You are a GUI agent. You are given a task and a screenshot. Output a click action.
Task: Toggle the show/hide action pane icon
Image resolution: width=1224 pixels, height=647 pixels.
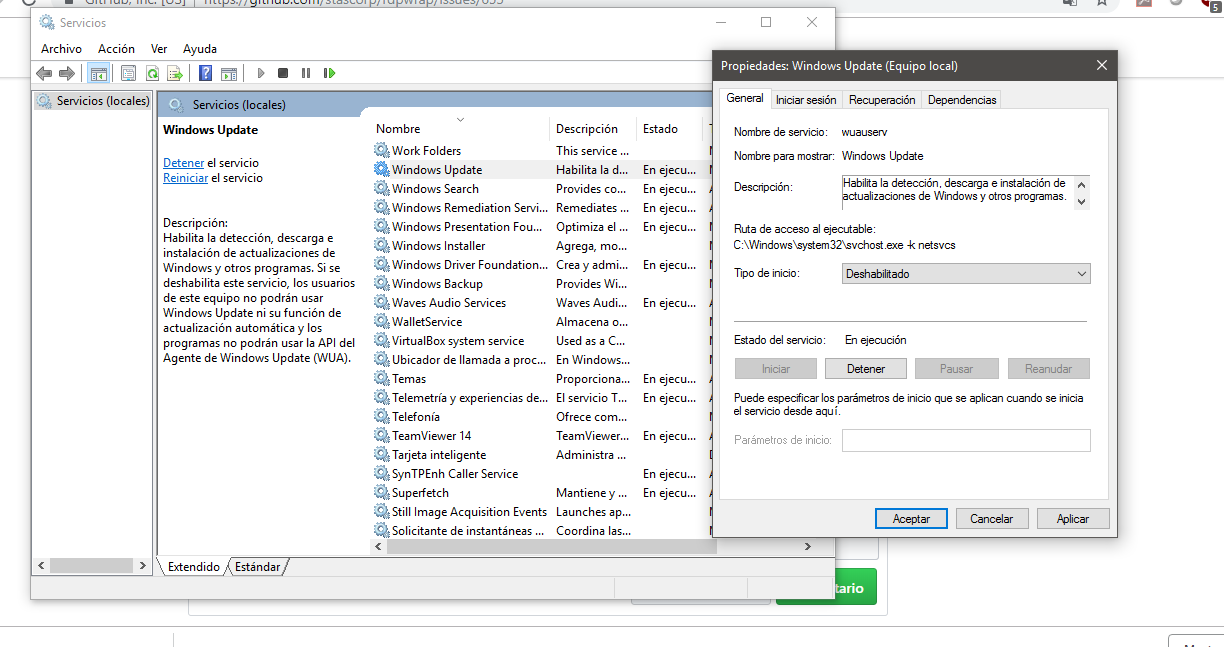click(229, 73)
